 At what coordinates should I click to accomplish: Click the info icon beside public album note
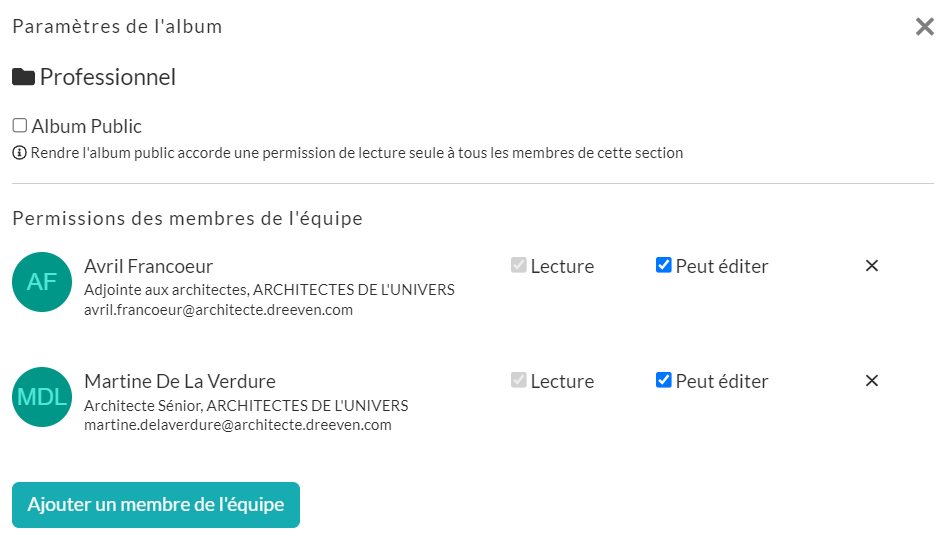click(x=19, y=153)
